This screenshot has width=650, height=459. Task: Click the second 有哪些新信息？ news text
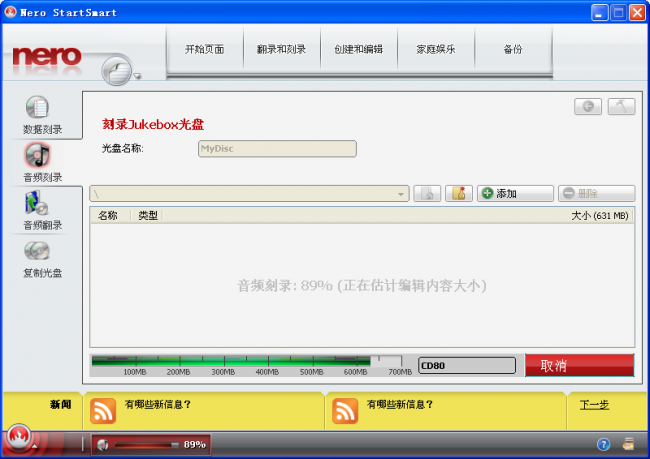[400, 404]
